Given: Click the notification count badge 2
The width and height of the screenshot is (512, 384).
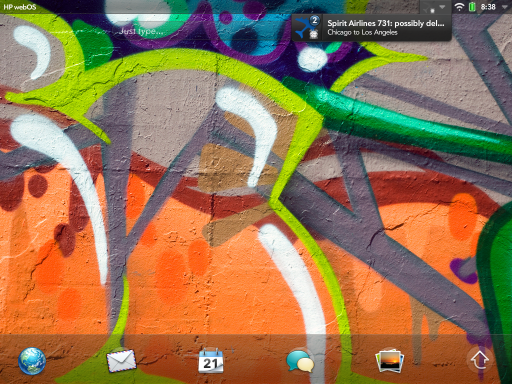Looking at the screenshot, I should pos(314,21).
